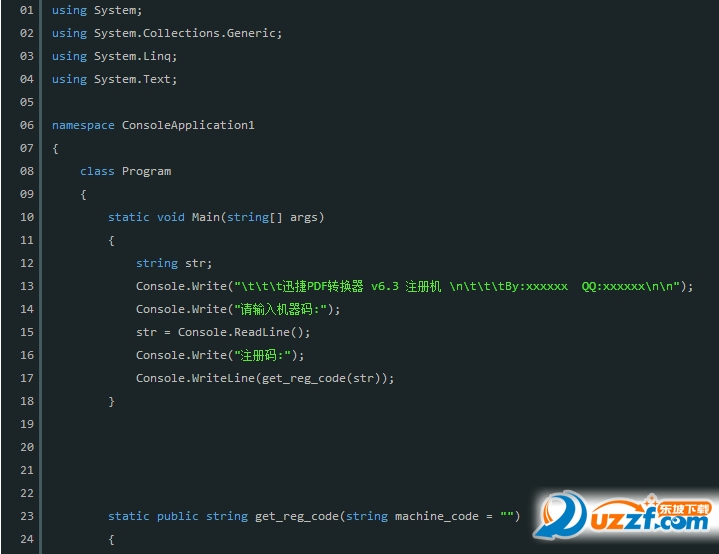Image resolution: width=719 pixels, height=554 pixels.
Task: Click 'System.Collections.Generic;' on line 02
Action: [x=188, y=33]
